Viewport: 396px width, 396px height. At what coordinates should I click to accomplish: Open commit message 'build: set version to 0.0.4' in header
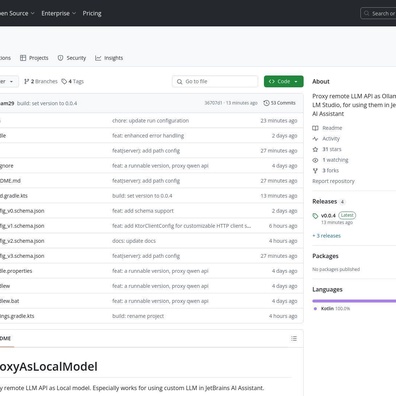point(47,103)
